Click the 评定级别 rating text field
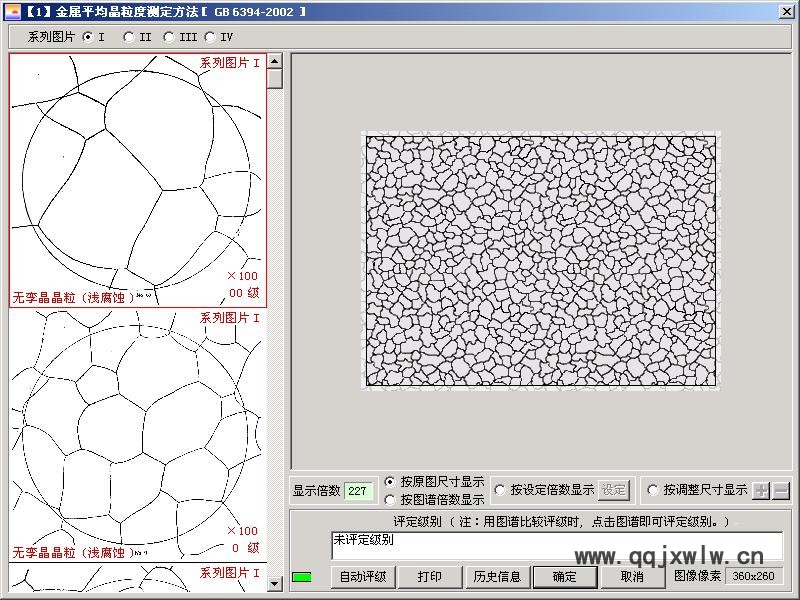The width and height of the screenshot is (800, 600). click(556, 546)
